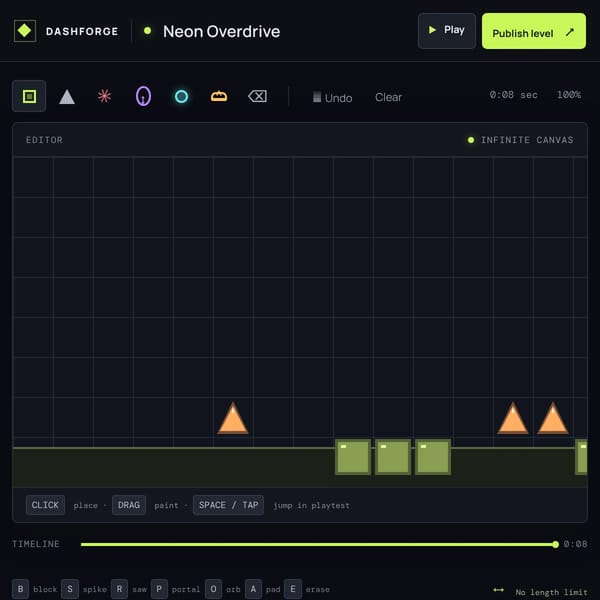Click the first green block in the row

coord(353,457)
